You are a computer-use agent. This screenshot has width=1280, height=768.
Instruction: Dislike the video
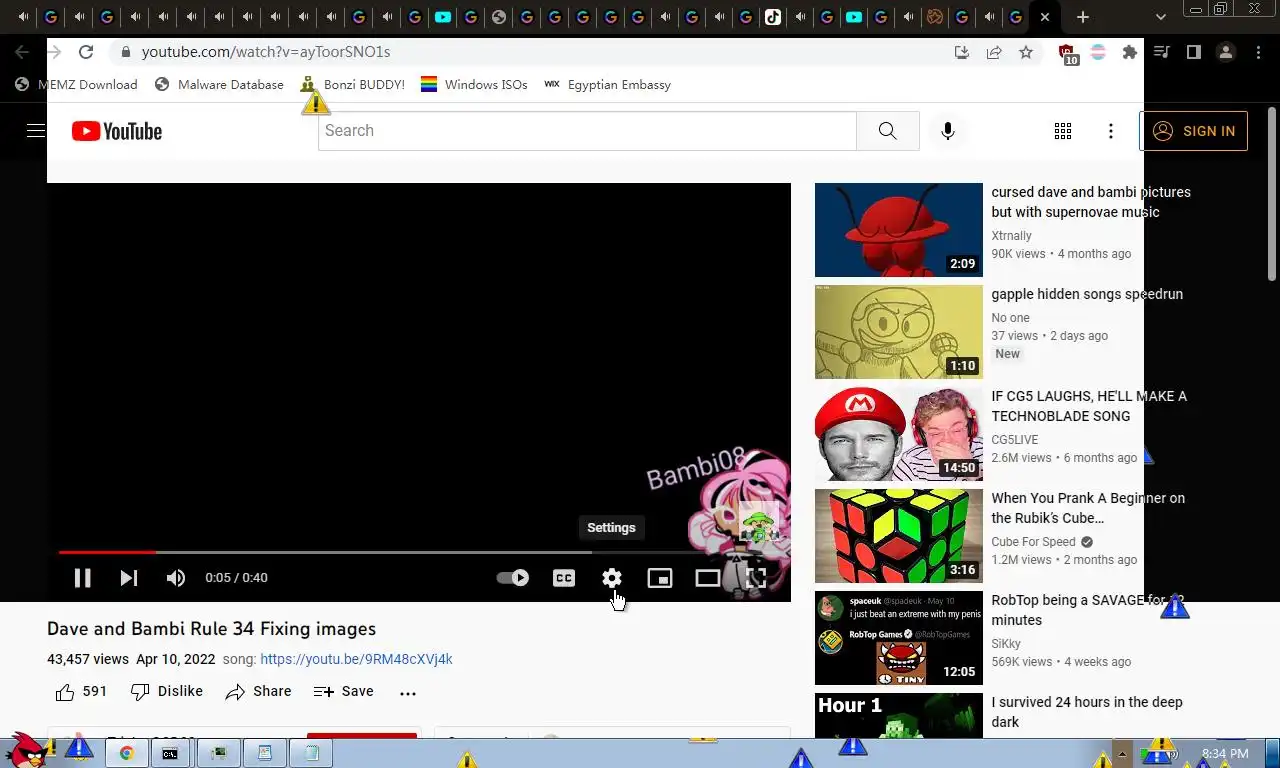click(x=167, y=692)
